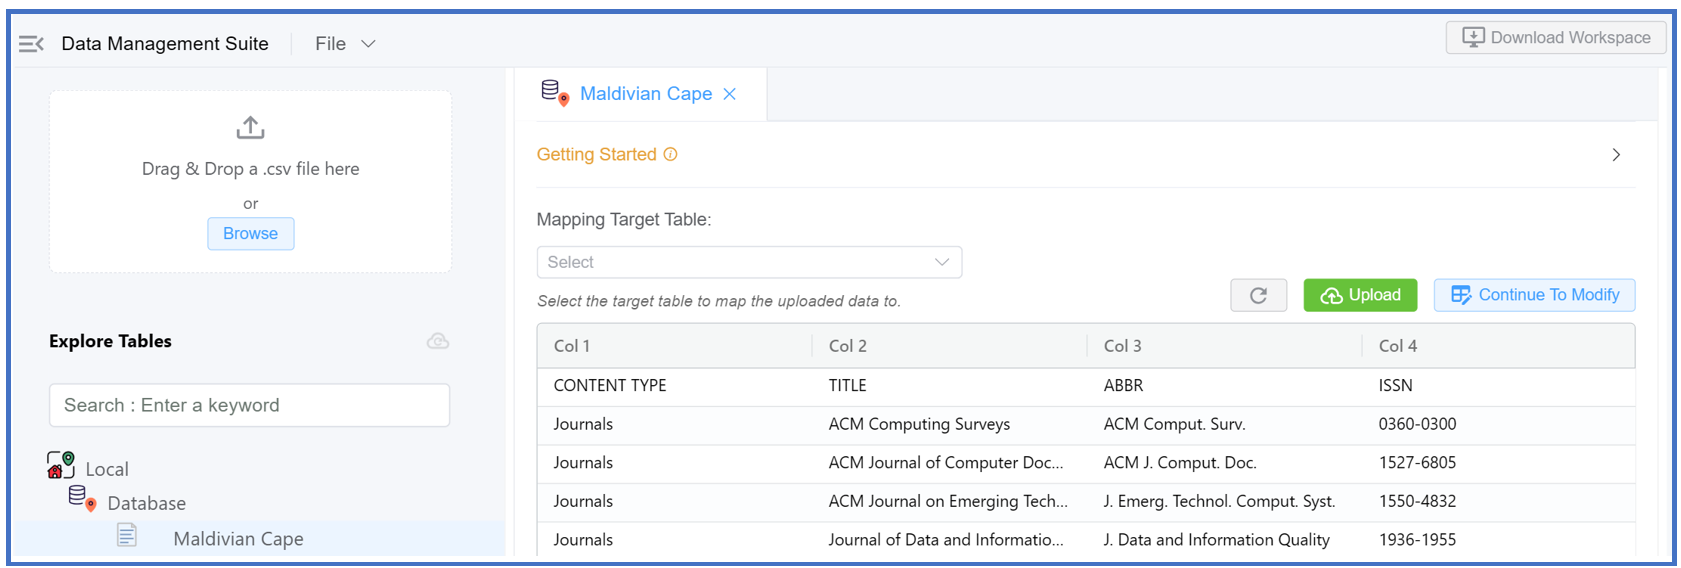Expand the Getting Started section chevron
The height and width of the screenshot is (568, 1681).
coord(1616,155)
